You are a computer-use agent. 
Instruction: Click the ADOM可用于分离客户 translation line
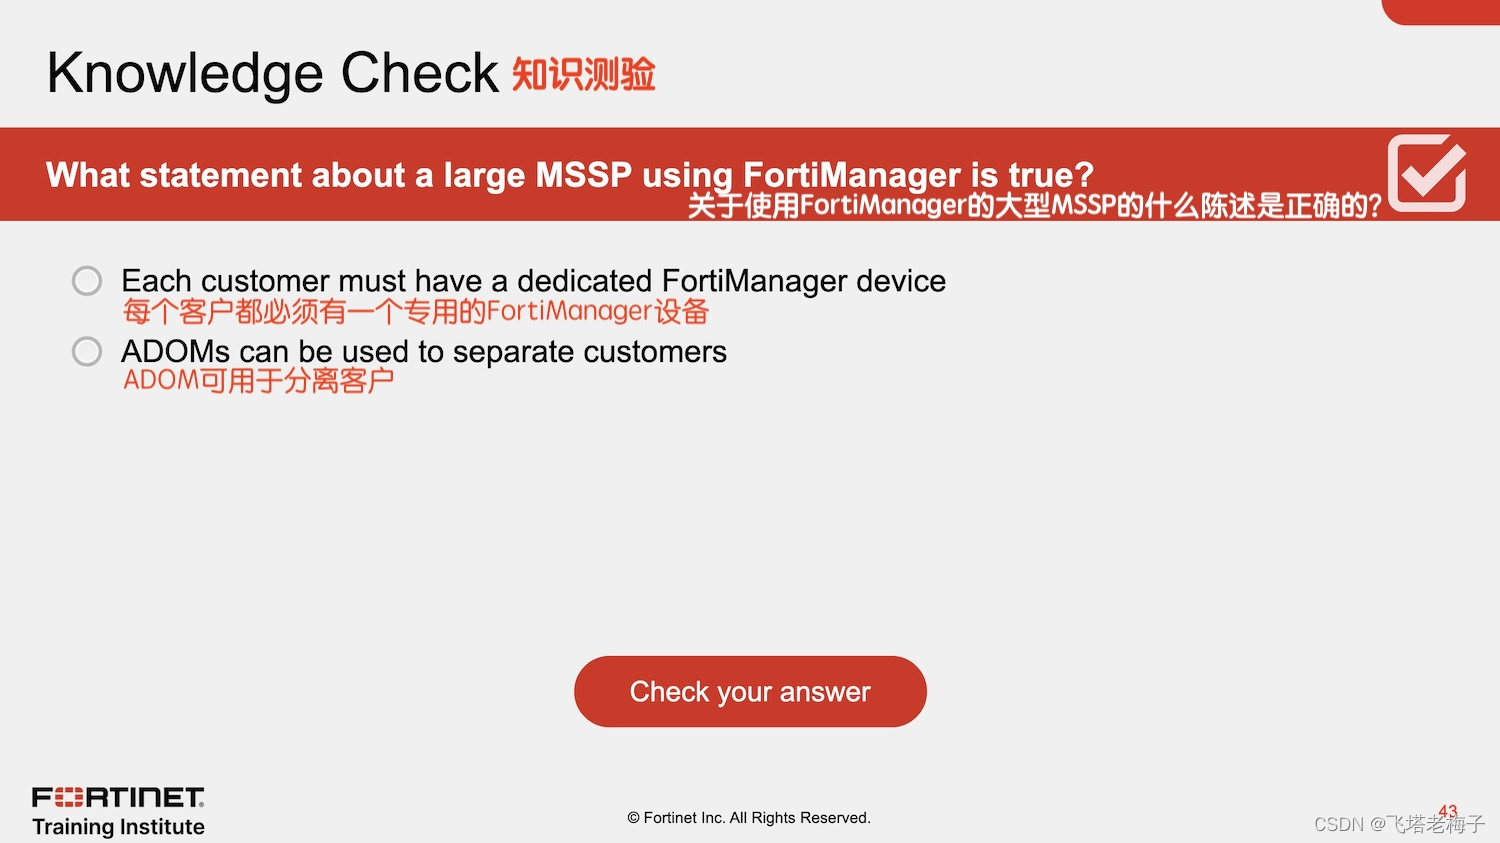tap(258, 380)
